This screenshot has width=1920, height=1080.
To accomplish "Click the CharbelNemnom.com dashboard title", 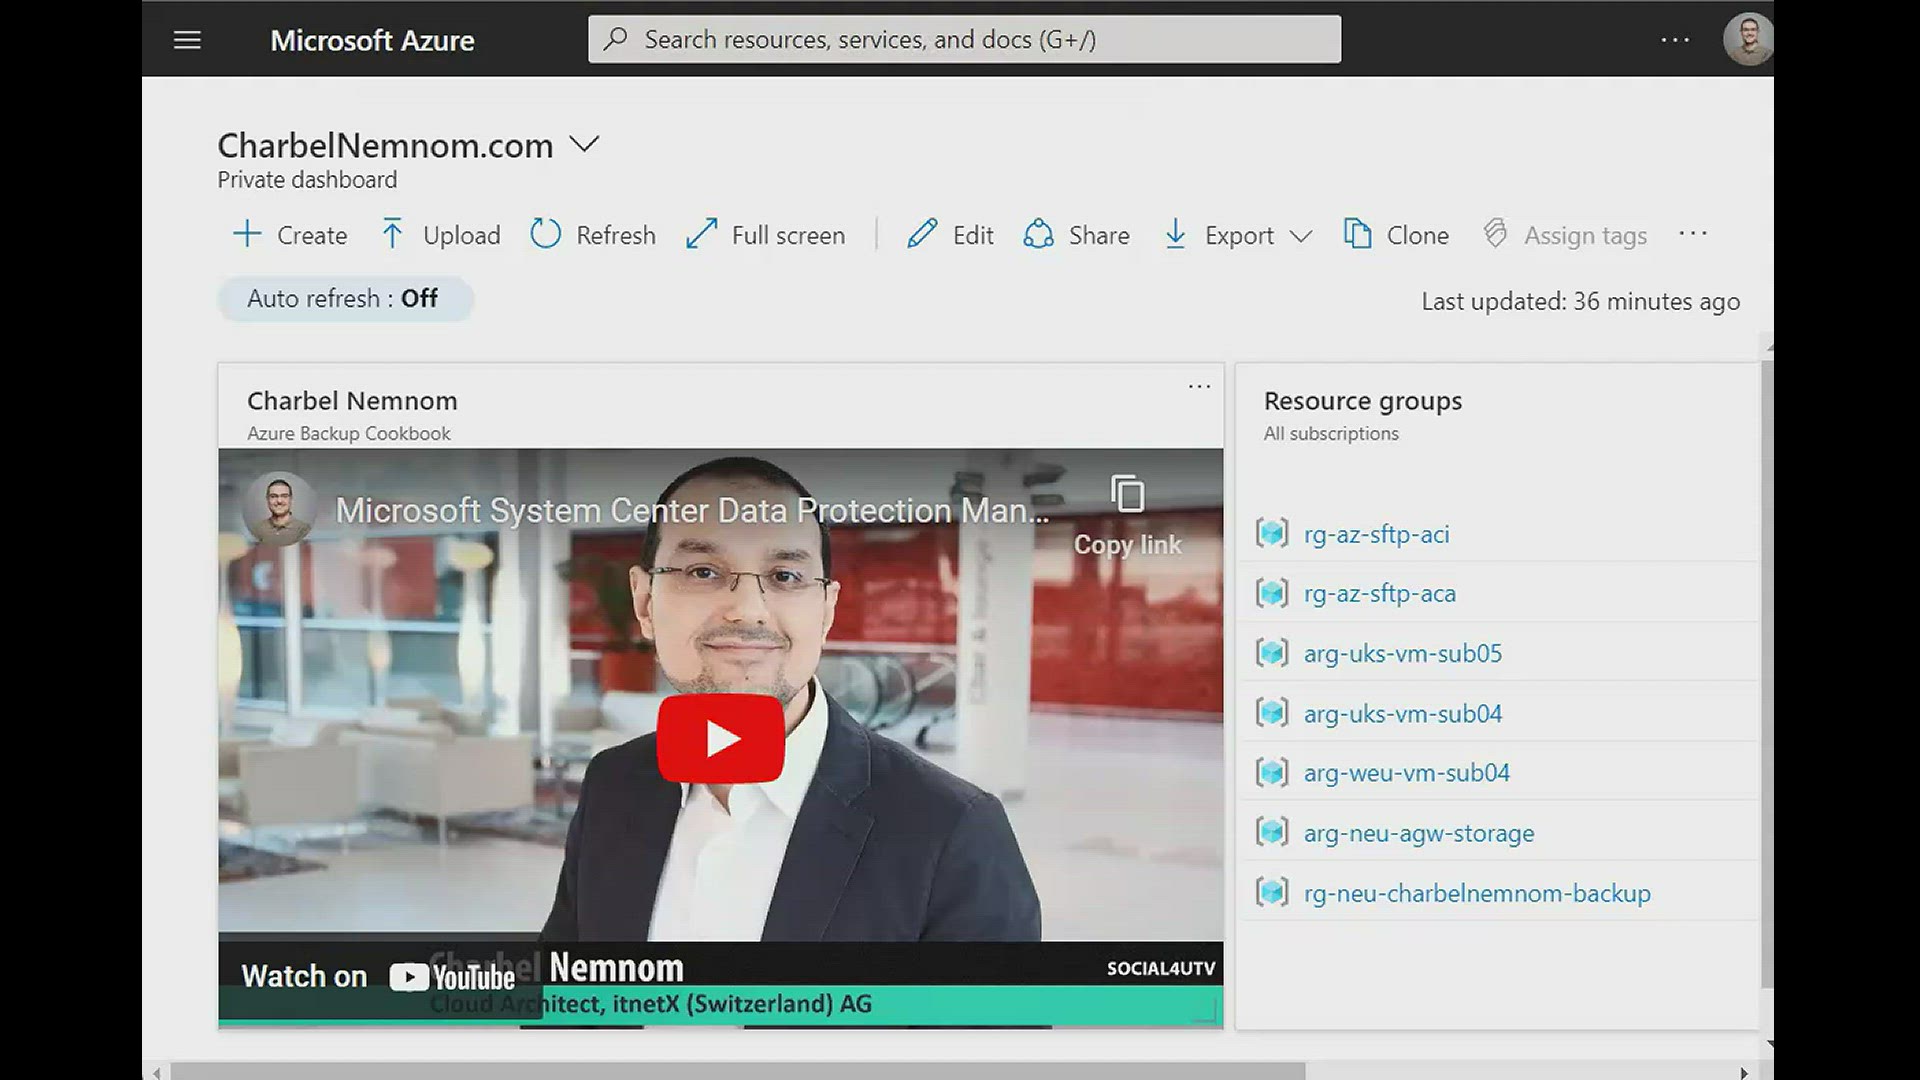I will pyautogui.click(x=385, y=146).
